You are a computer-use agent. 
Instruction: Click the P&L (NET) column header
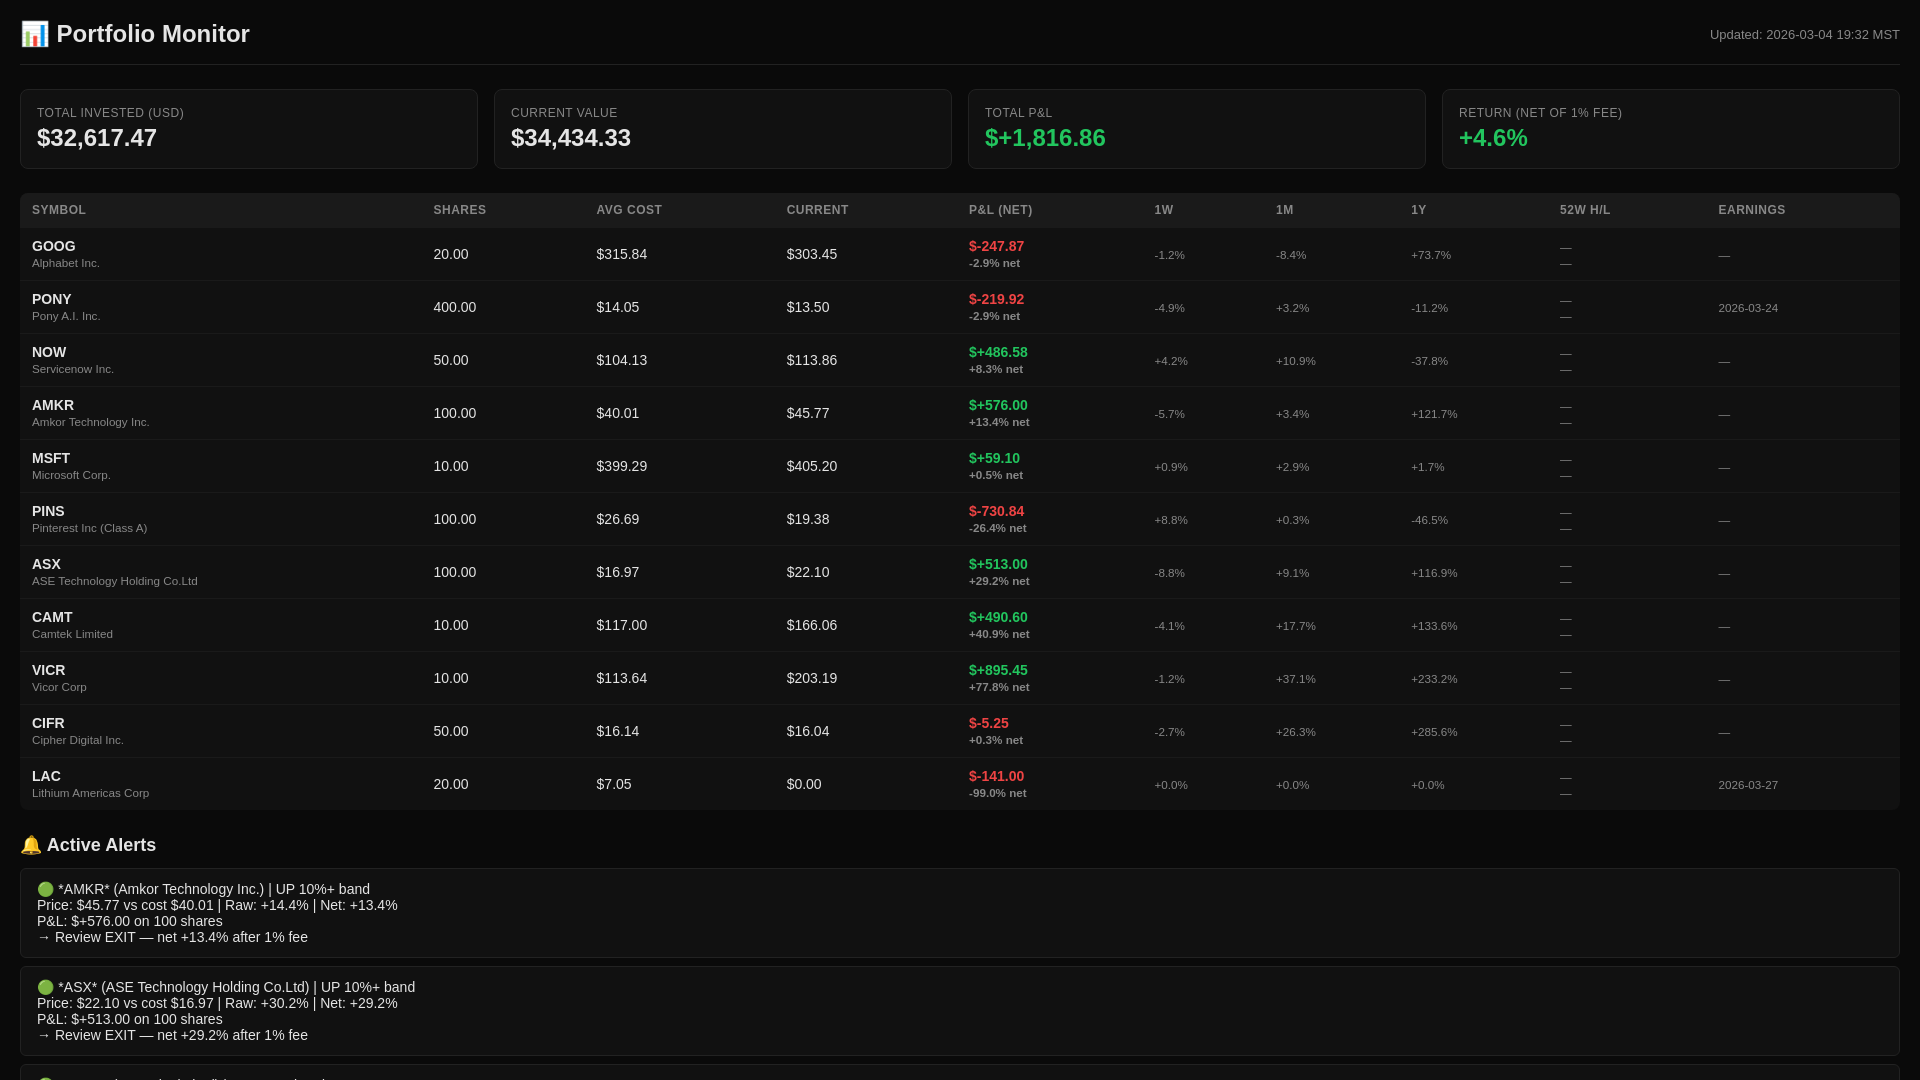(1000, 210)
